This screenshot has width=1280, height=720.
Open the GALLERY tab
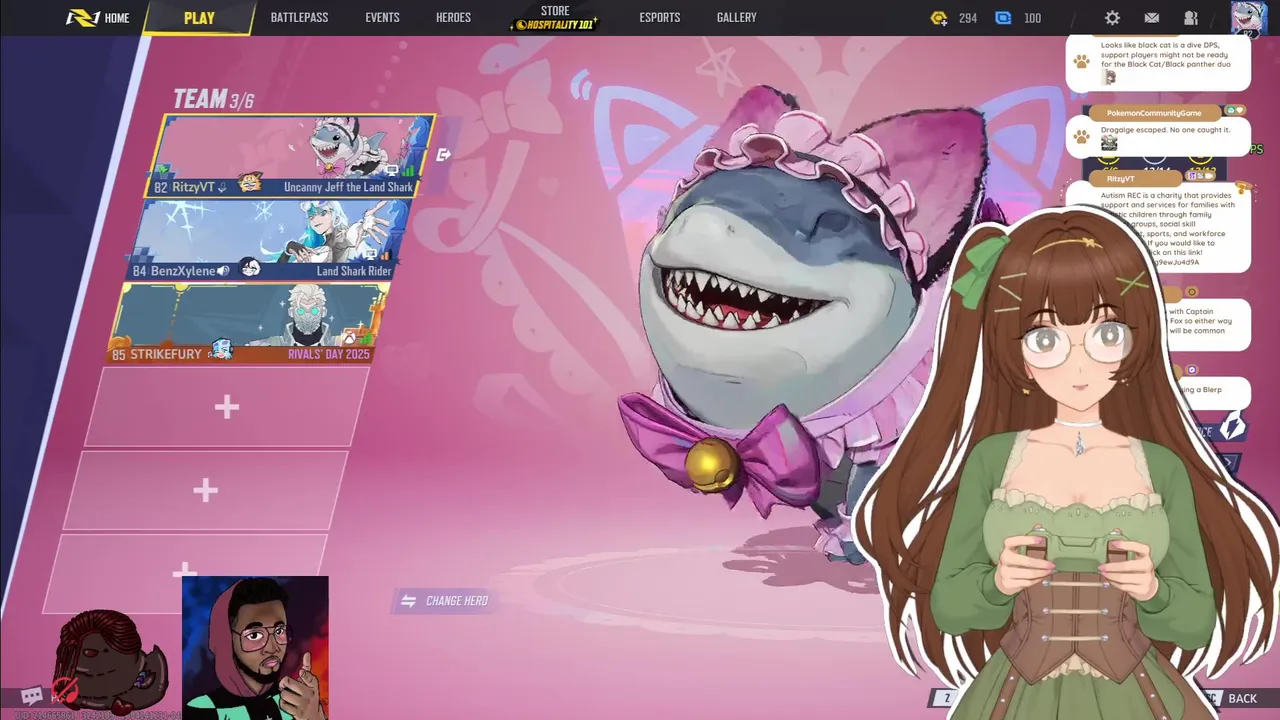(736, 18)
